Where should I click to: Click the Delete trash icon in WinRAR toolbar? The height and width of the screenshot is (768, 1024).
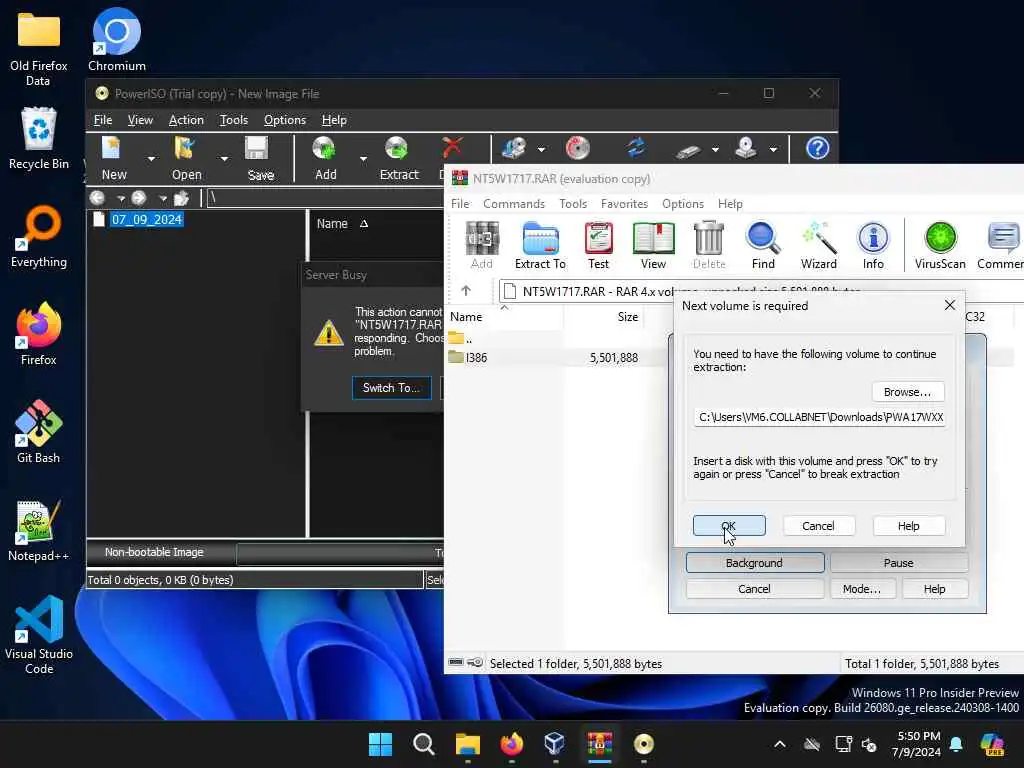click(709, 246)
